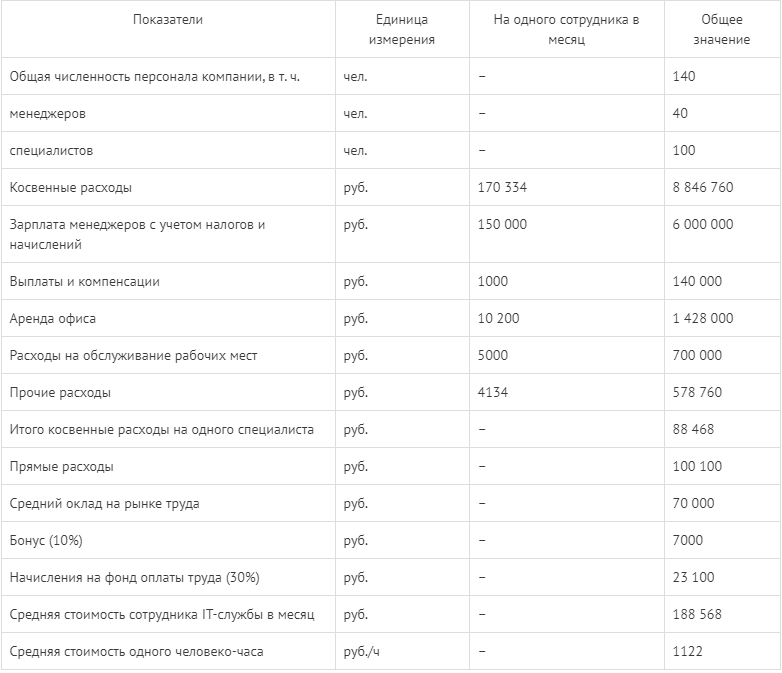Image resolution: width=782 pixels, height=673 pixels.
Task: Click the Аренда офиса cell
Action: click(x=52, y=318)
